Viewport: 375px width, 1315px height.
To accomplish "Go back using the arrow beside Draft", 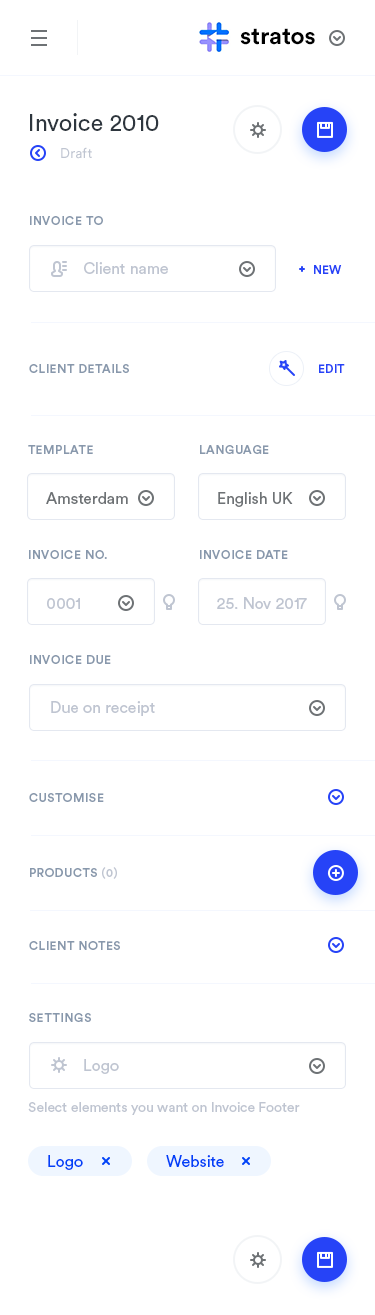I will [x=38, y=153].
